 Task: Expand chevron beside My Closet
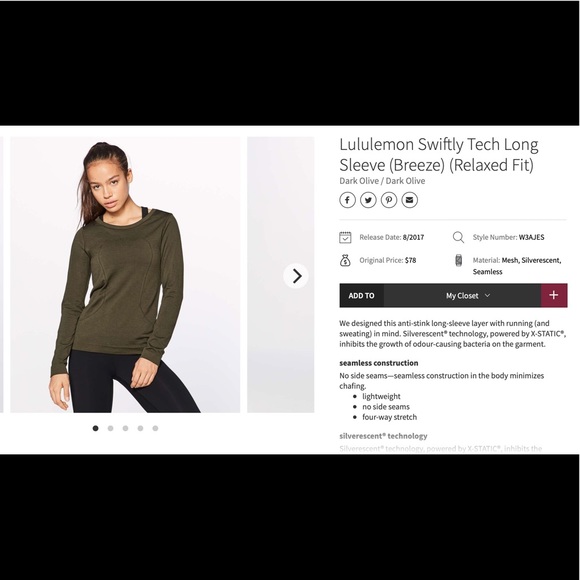tap(488, 296)
